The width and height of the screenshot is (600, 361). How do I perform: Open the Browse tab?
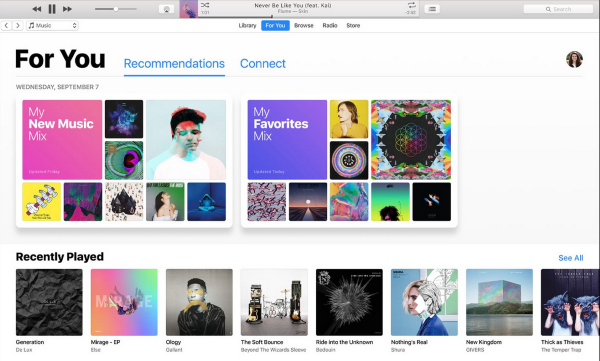click(x=304, y=26)
